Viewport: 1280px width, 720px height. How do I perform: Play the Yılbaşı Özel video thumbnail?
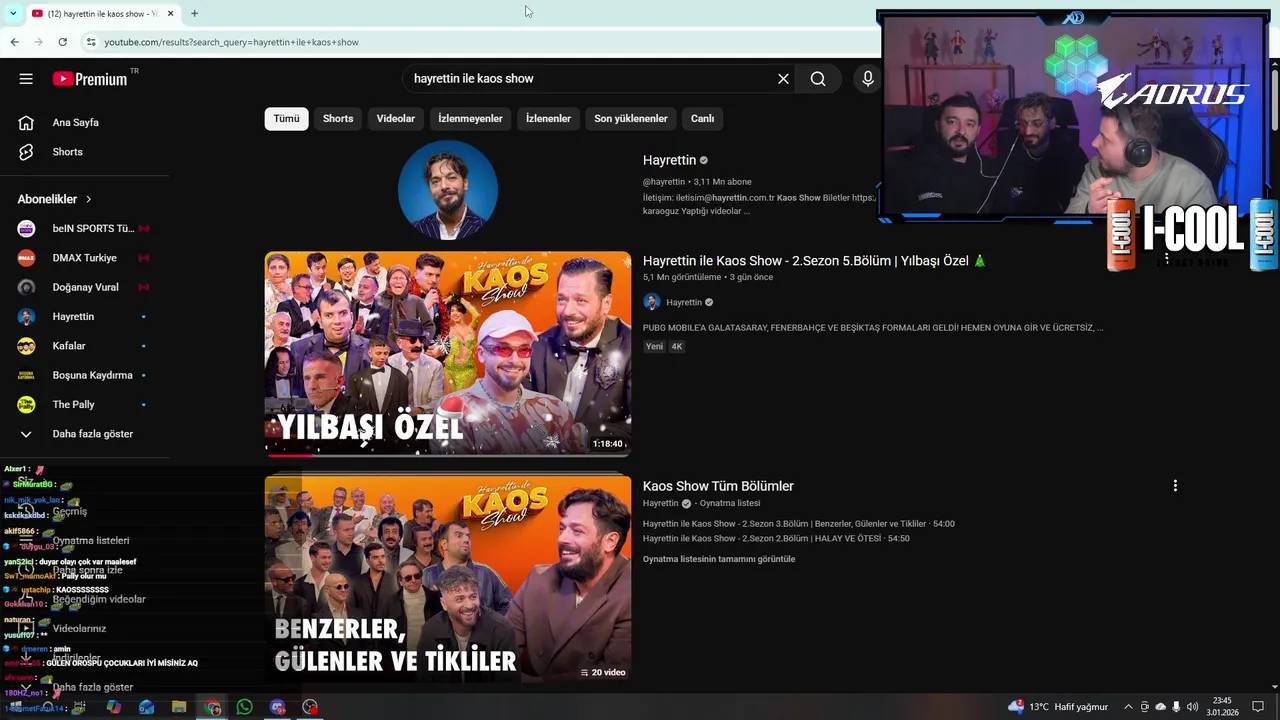pyautogui.click(x=448, y=354)
